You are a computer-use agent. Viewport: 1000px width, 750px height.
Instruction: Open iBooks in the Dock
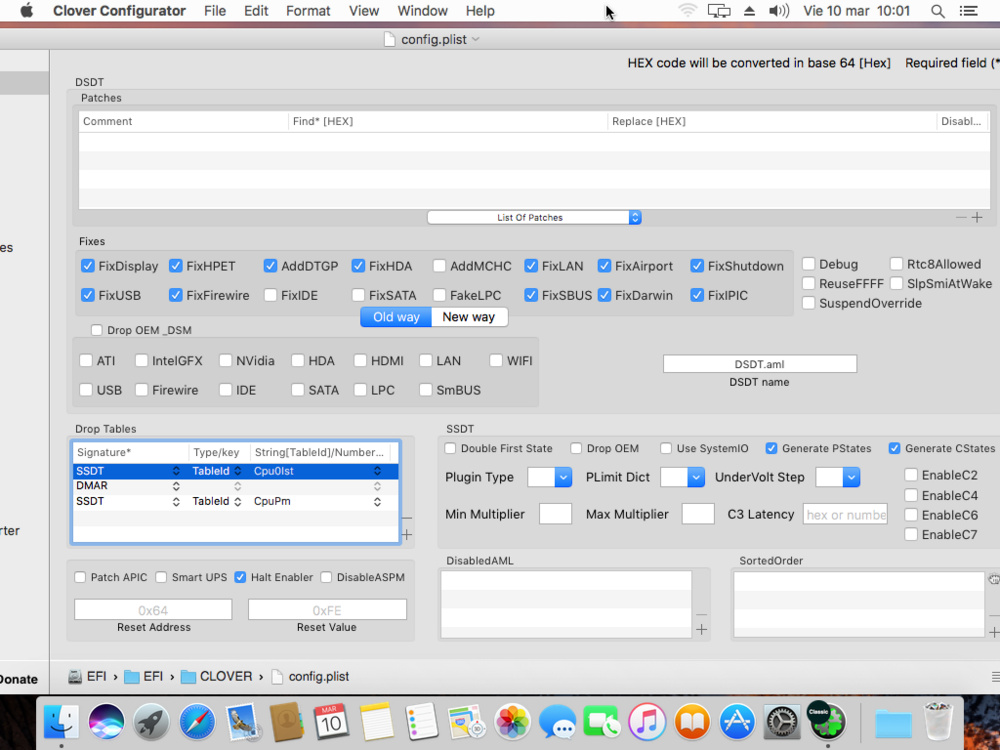coord(692,722)
